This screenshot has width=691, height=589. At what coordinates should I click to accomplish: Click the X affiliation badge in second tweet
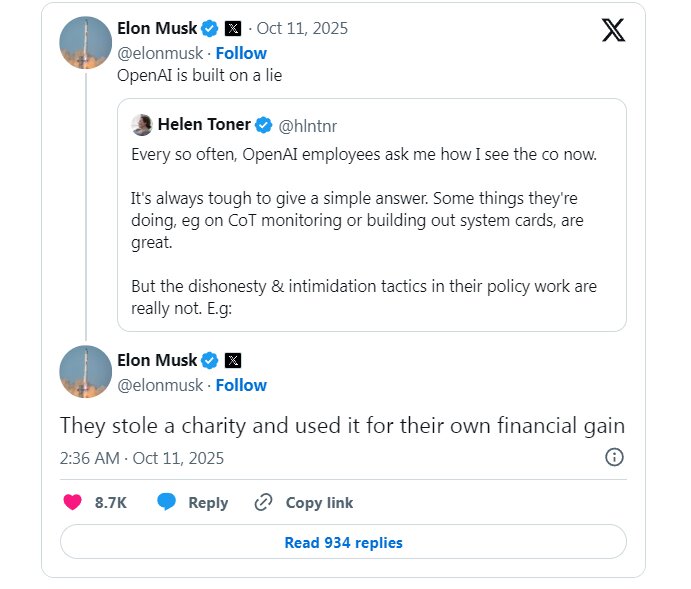pyautogui.click(x=232, y=360)
